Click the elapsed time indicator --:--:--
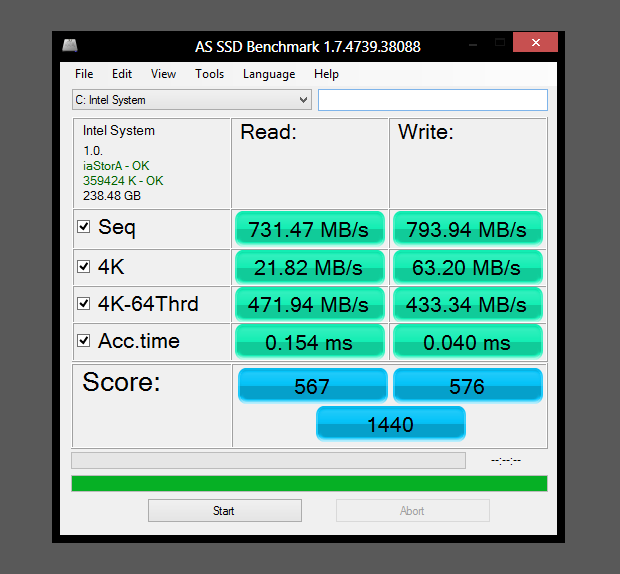Viewport: 620px width, 574px height. pos(506,461)
